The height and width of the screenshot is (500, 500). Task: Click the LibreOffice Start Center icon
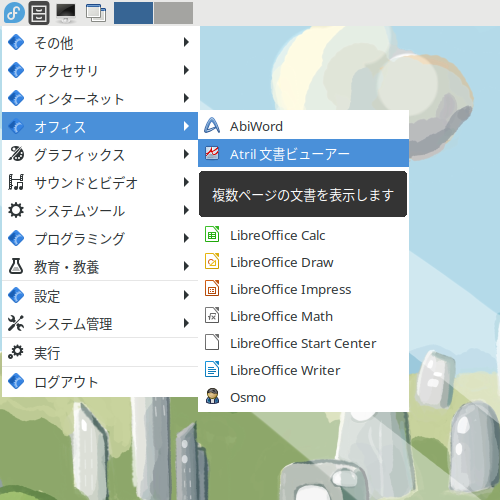point(212,342)
